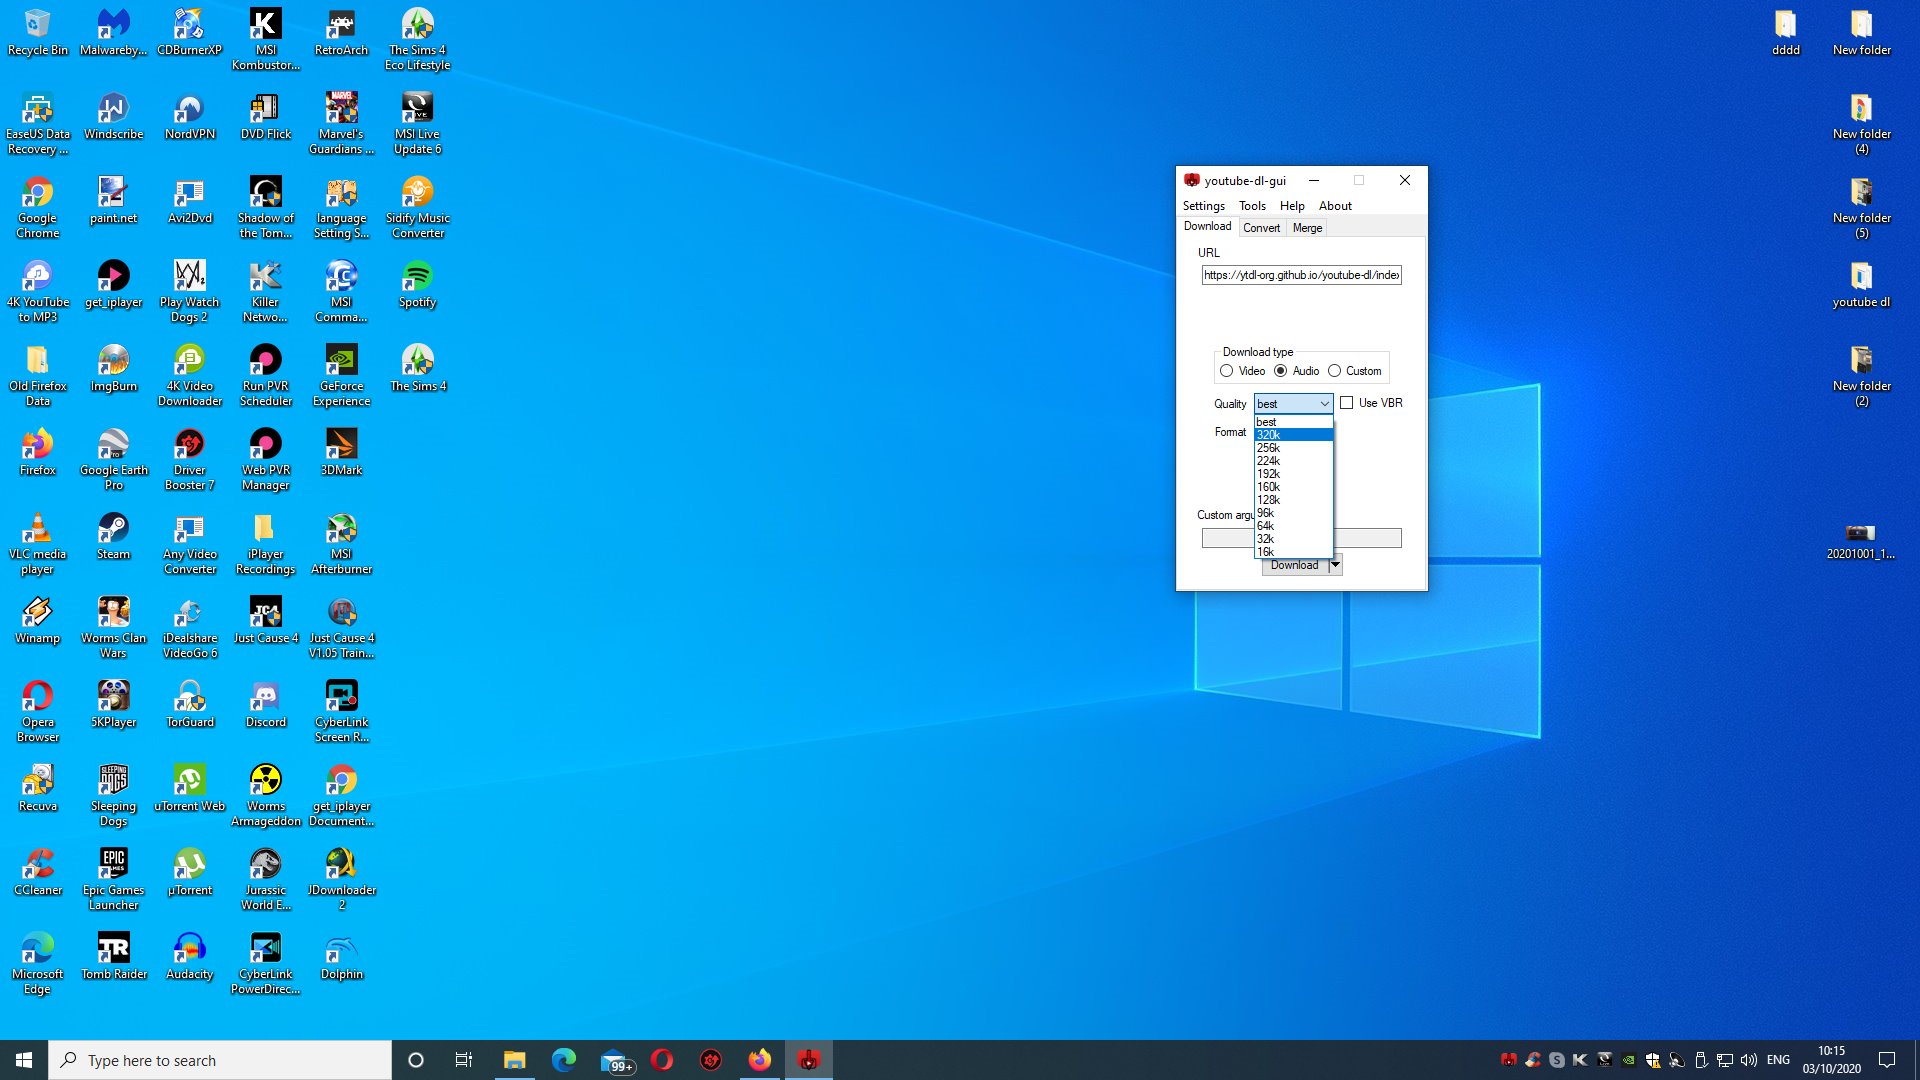Open the Spotify desktop icon
The width and height of the screenshot is (1920, 1080).
pos(417,285)
